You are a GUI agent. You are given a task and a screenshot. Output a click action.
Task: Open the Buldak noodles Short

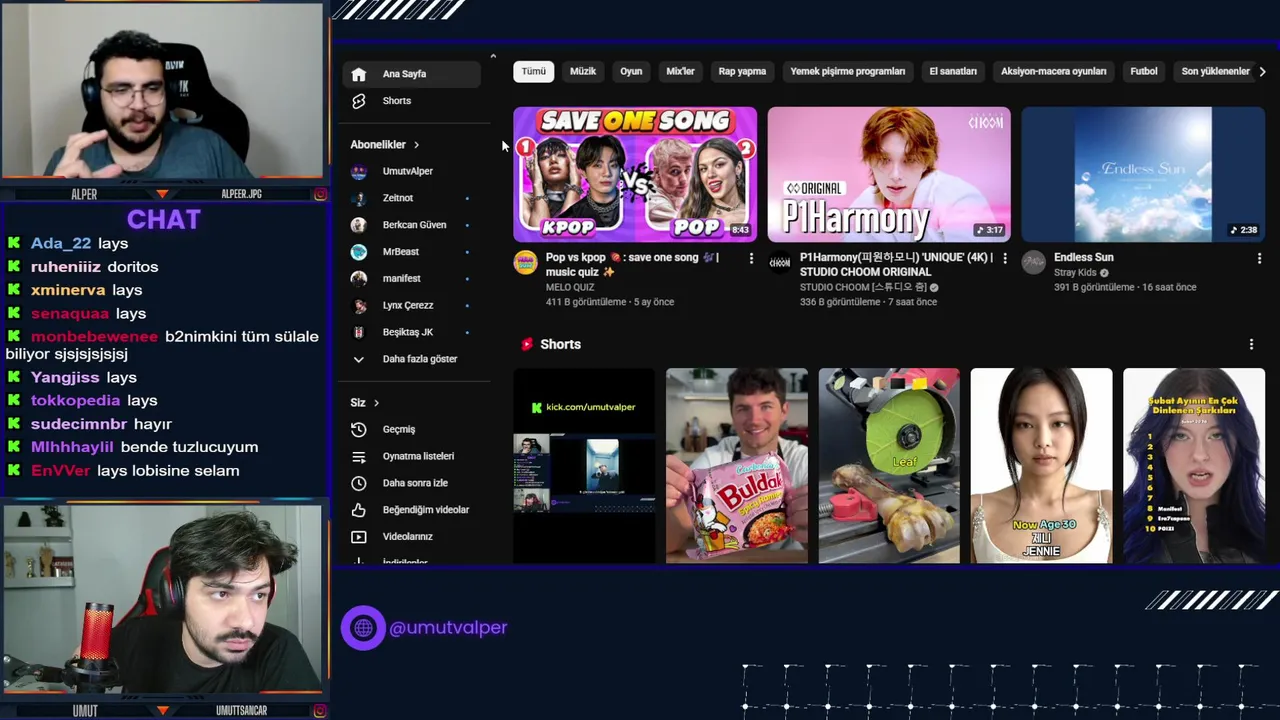coord(737,465)
